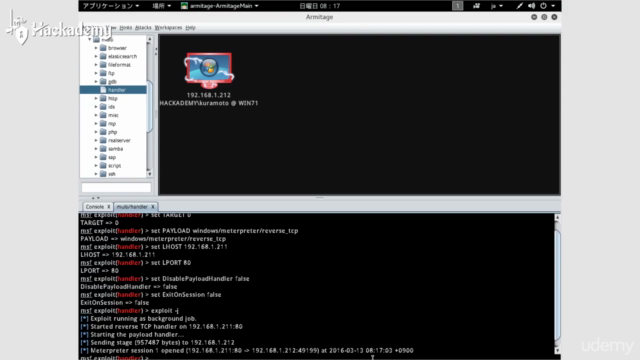The height and width of the screenshot is (360, 640).
Task: Click the browser folder icon
Action: [103, 48]
